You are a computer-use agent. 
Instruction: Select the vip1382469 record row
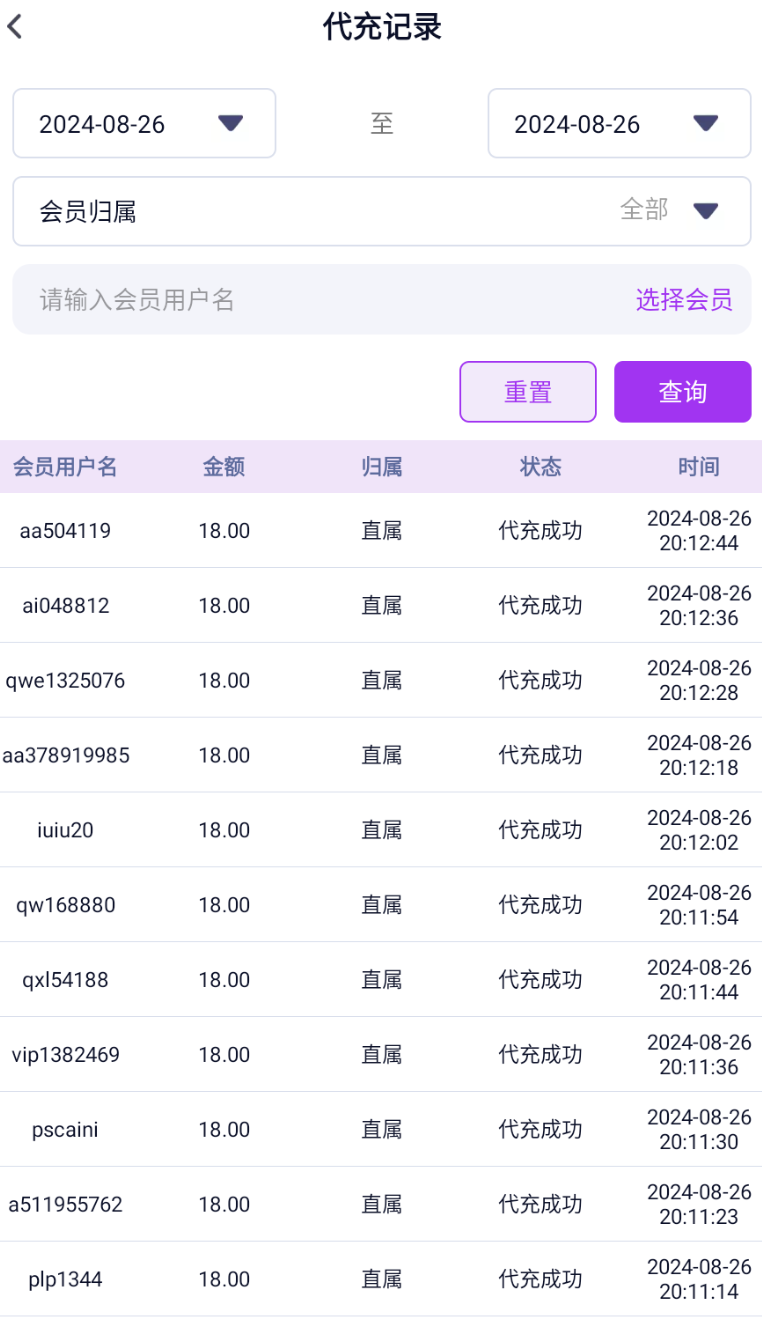pyautogui.click(x=66, y=1055)
